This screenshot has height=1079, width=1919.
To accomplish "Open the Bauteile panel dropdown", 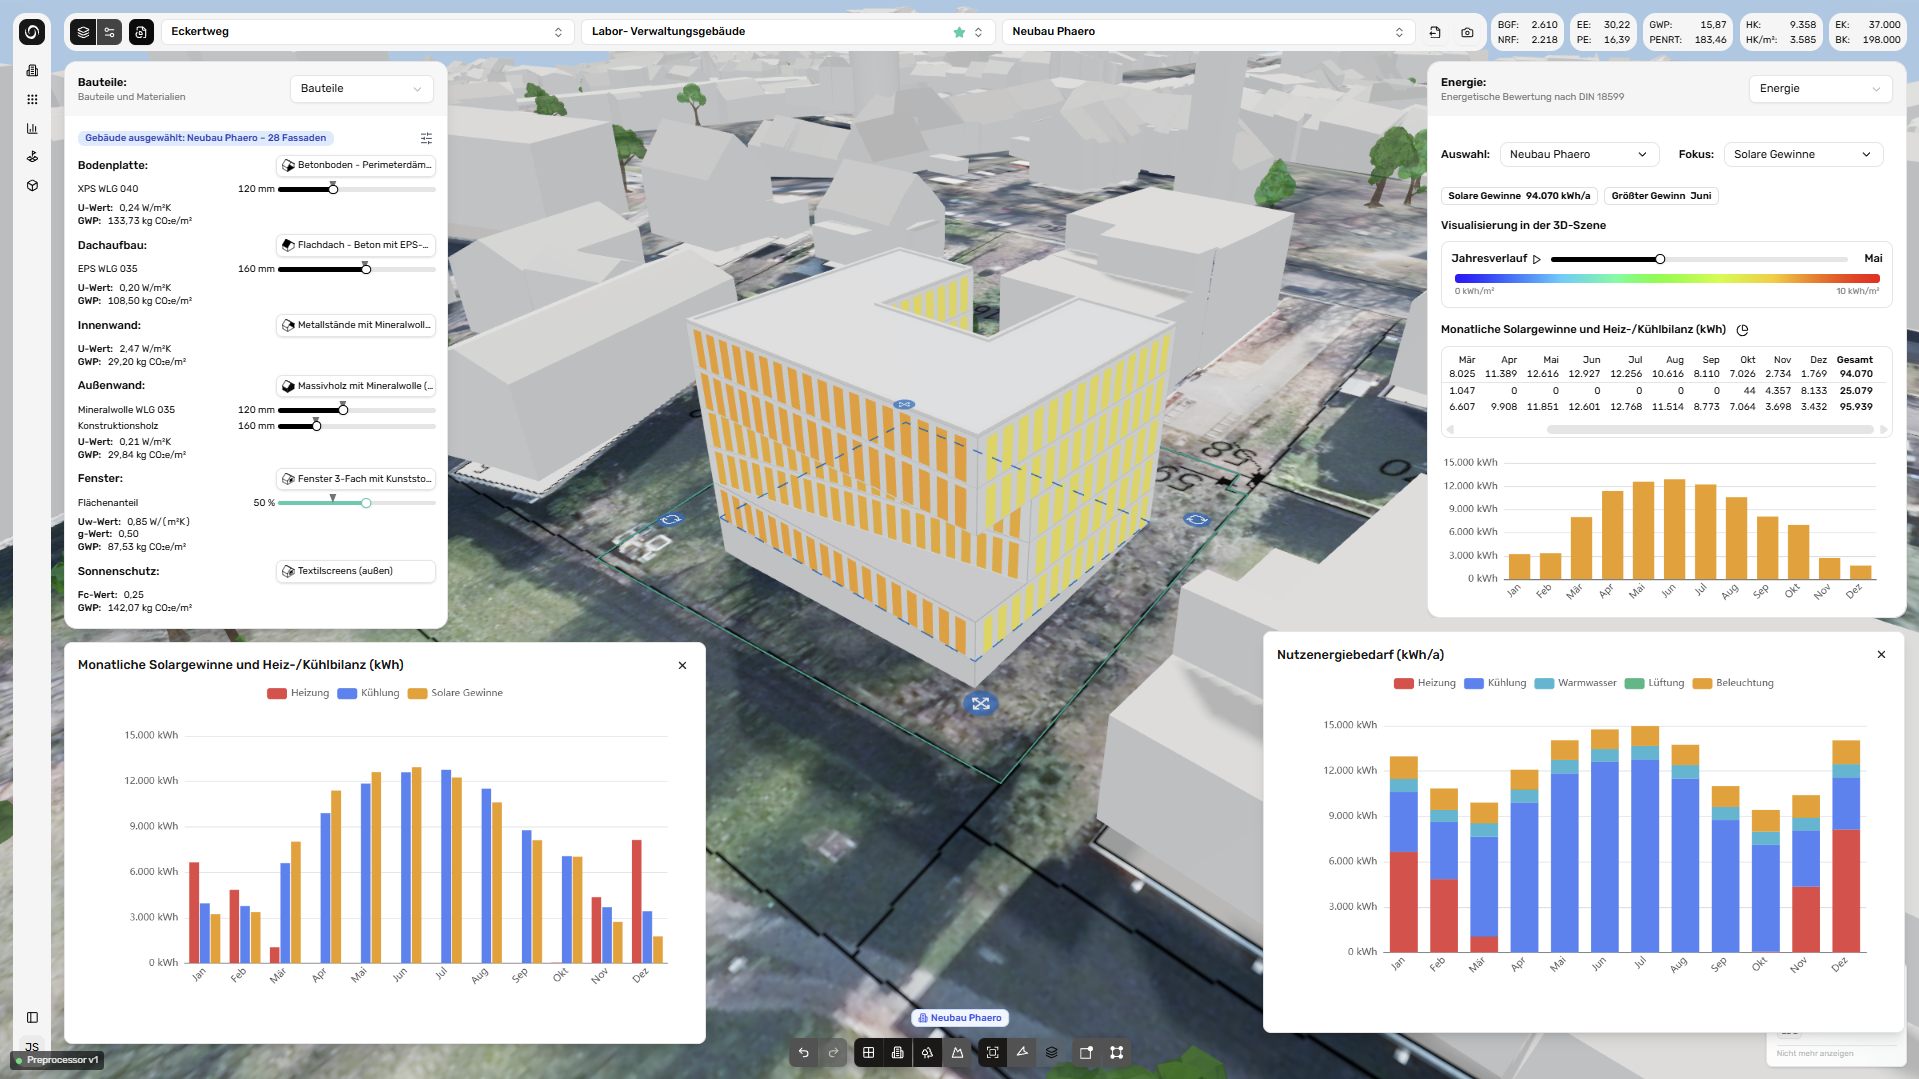I will [x=361, y=88].
